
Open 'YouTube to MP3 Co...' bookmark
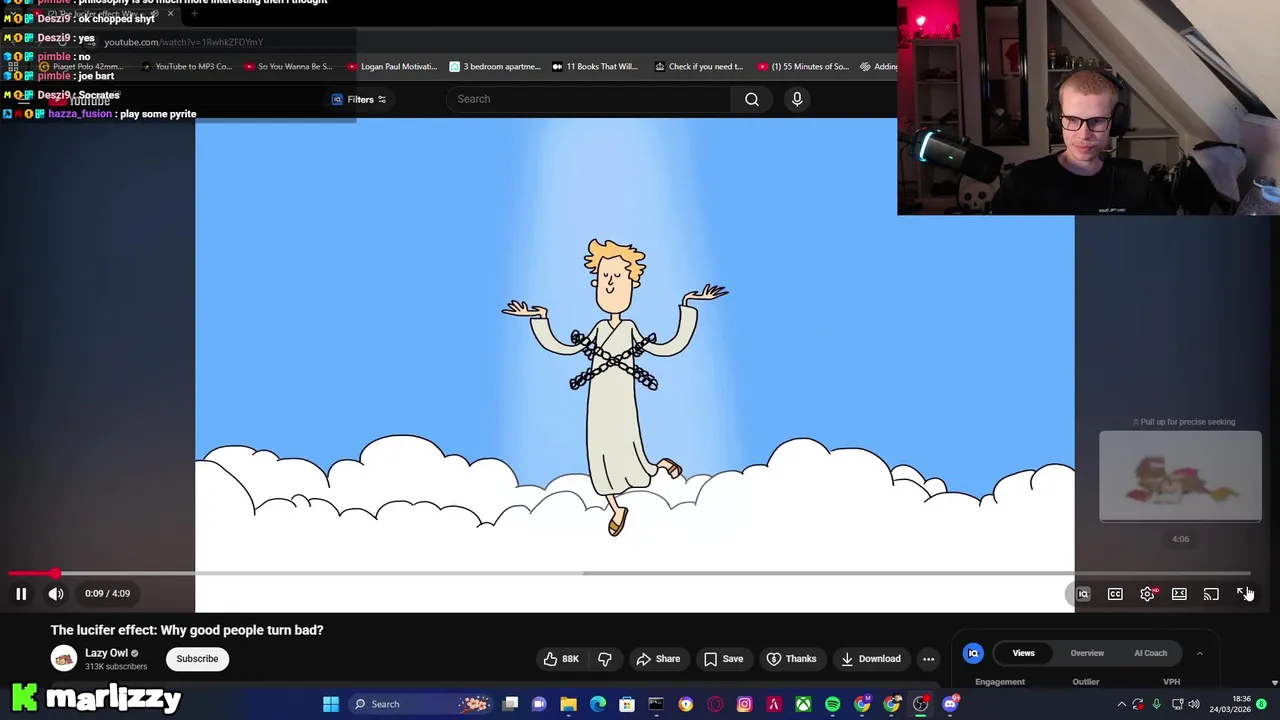[x=186, y=66]
